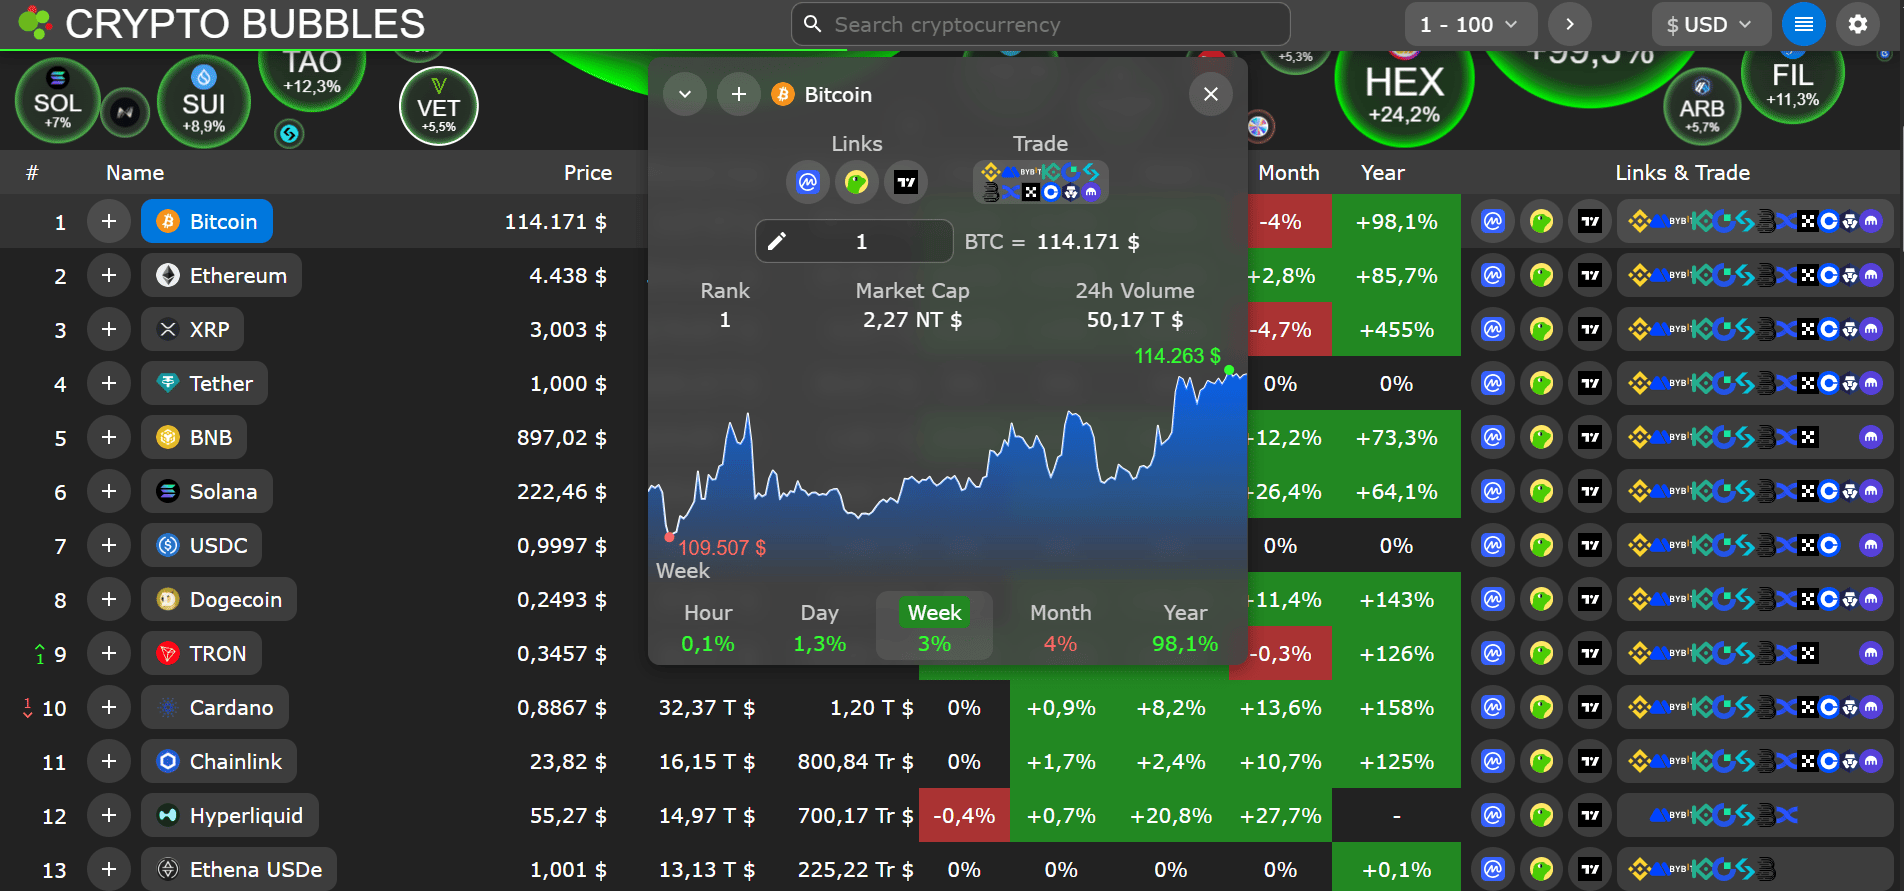The width and height of the screenshot is (1904, 891).
Task: Open trade exchanges for USDC row
Action: (x=1755, y=546)
